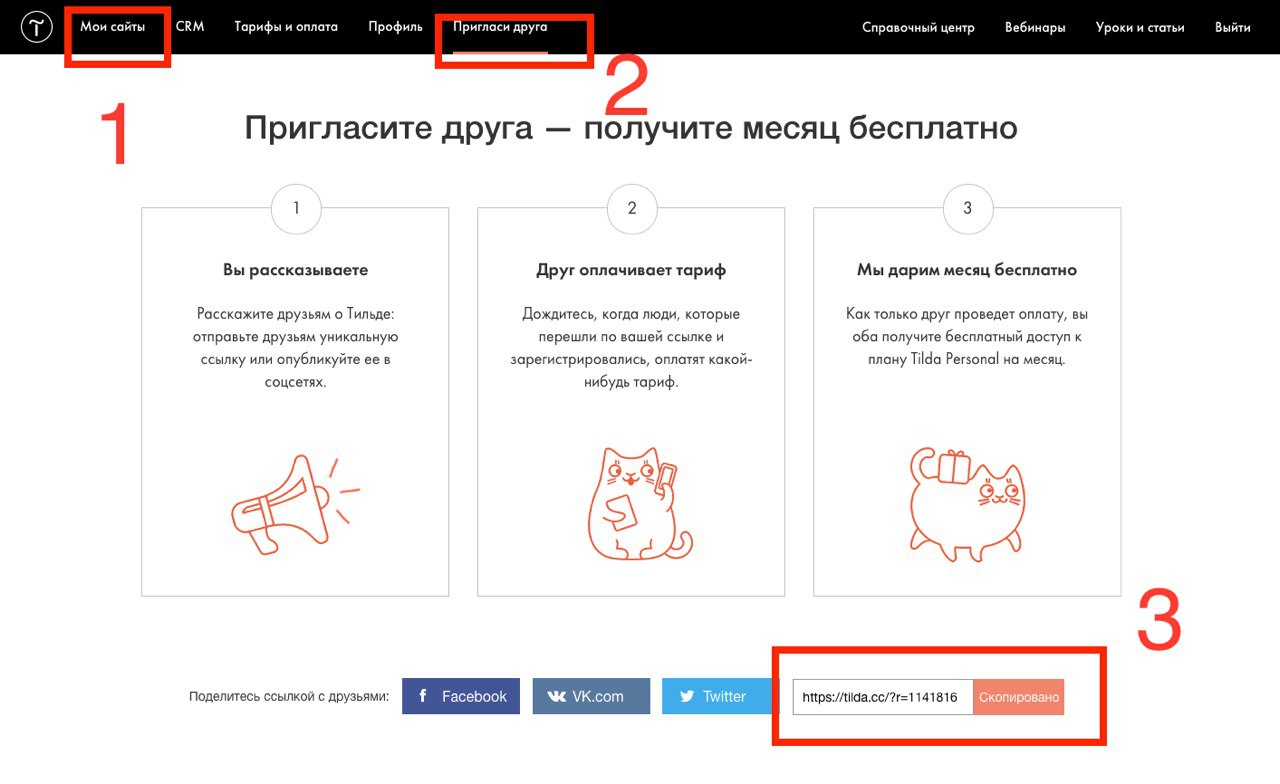
Task: Click step circle number 2
Action: [632, 209]
